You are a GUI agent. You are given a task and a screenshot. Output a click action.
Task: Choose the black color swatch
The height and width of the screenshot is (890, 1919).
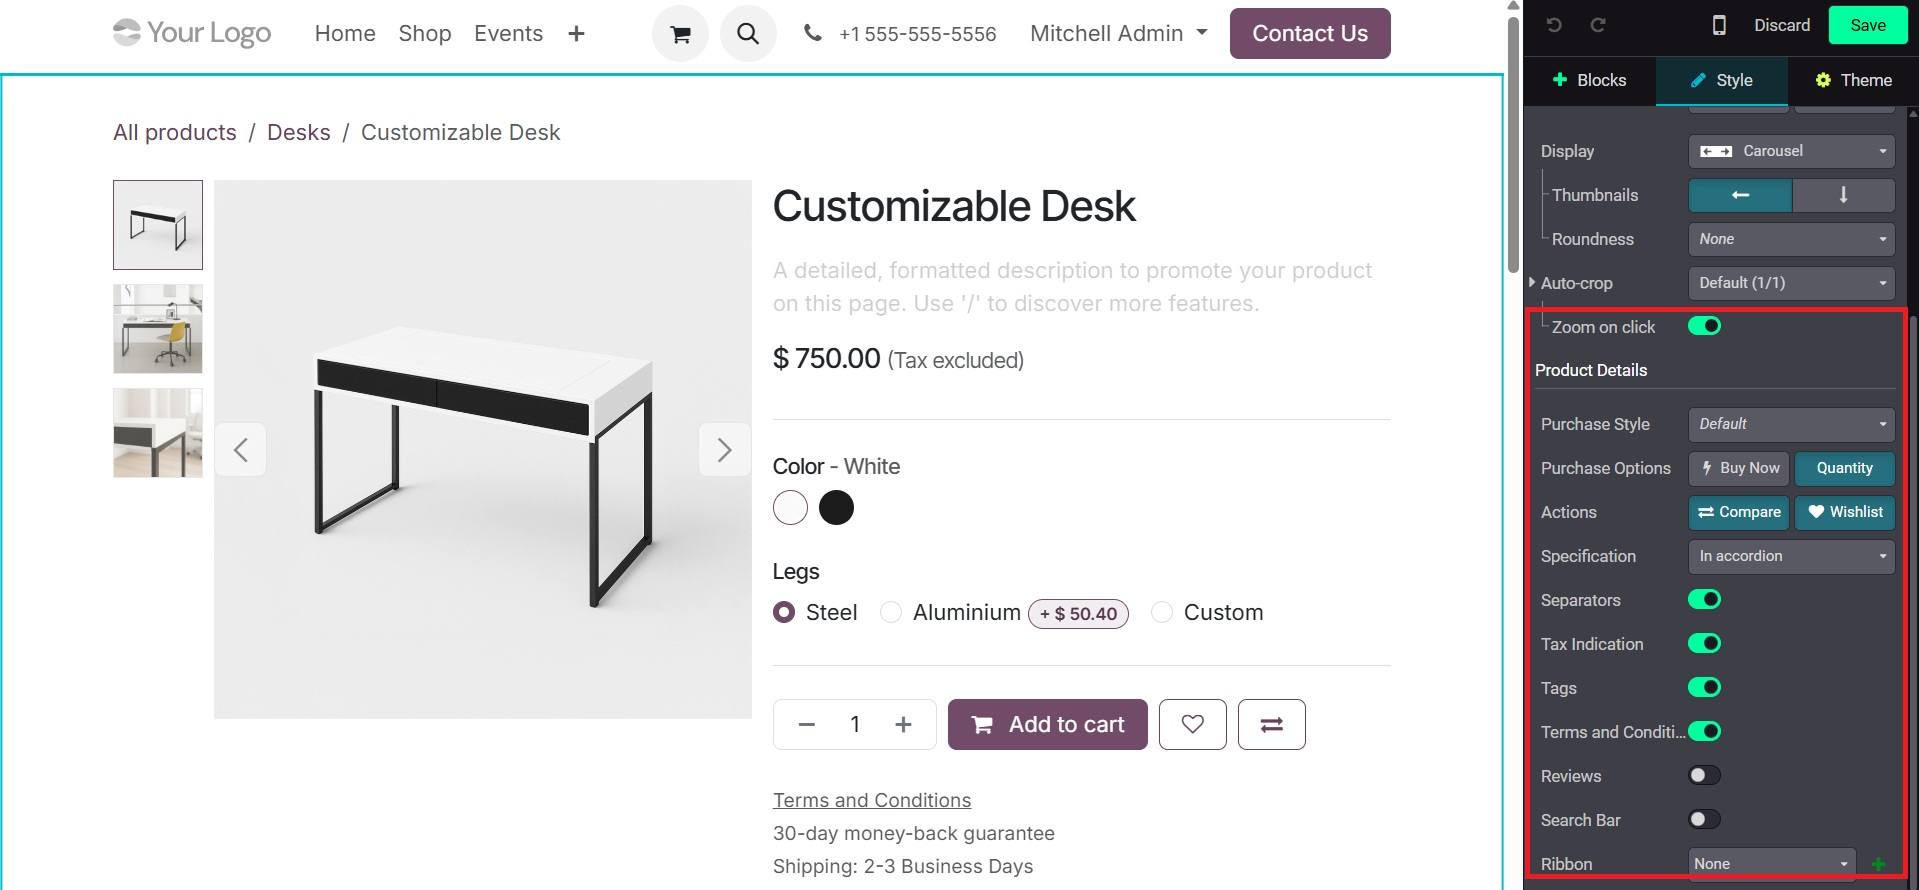[836, 508]
